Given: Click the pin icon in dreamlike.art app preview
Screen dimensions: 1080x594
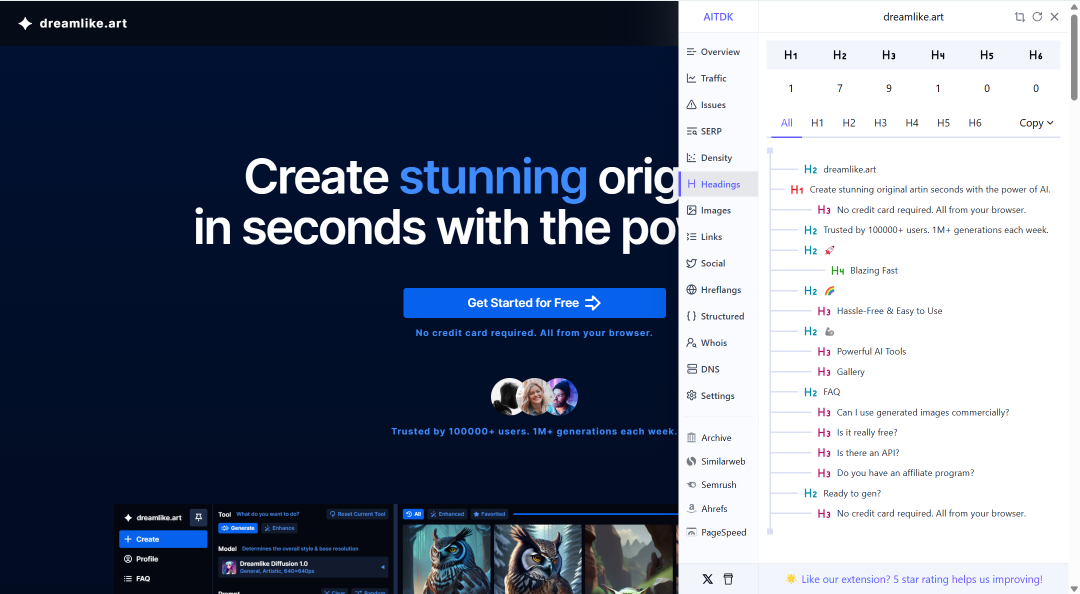Looking at the screenshot, I should 198,517.
